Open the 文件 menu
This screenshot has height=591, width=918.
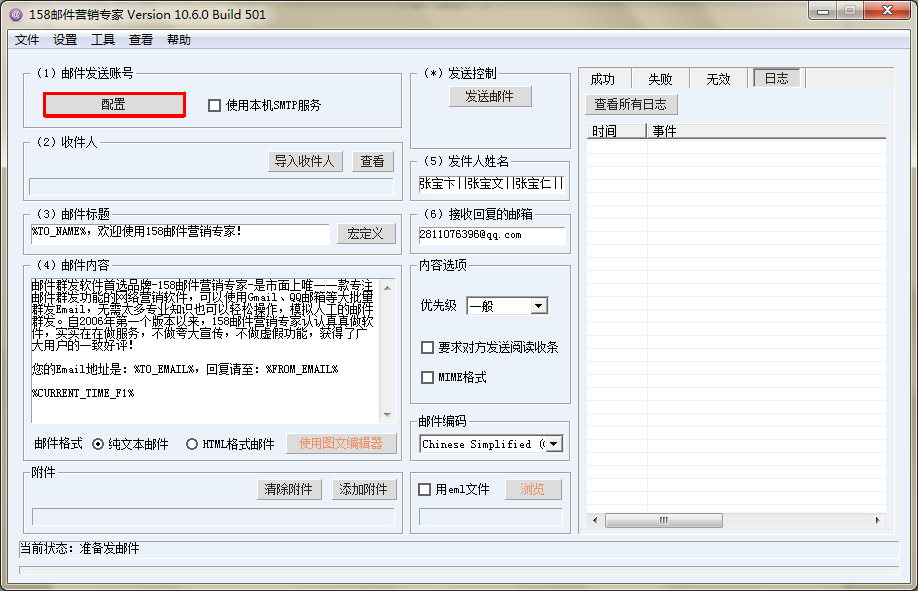pos(27,40)
